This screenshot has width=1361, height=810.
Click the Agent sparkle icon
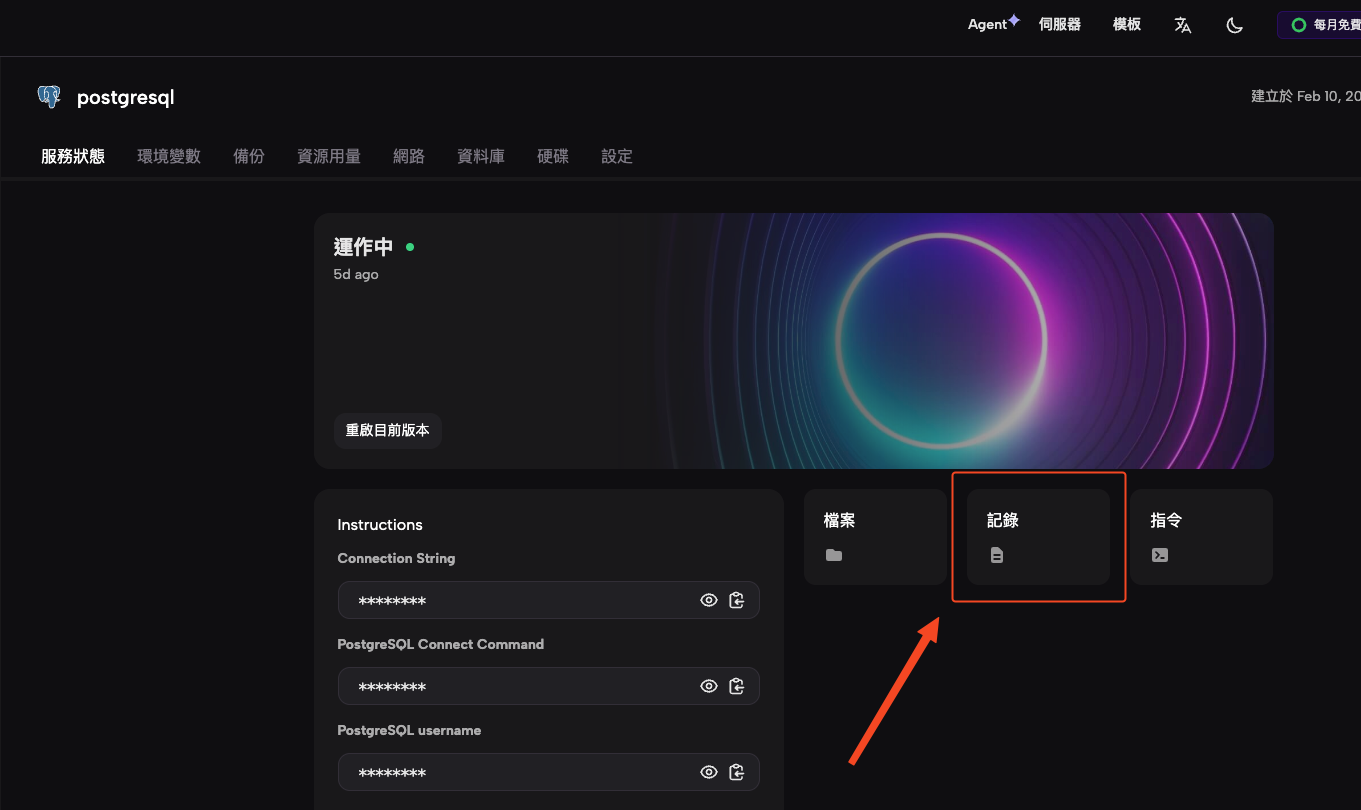click(1014, 19)
